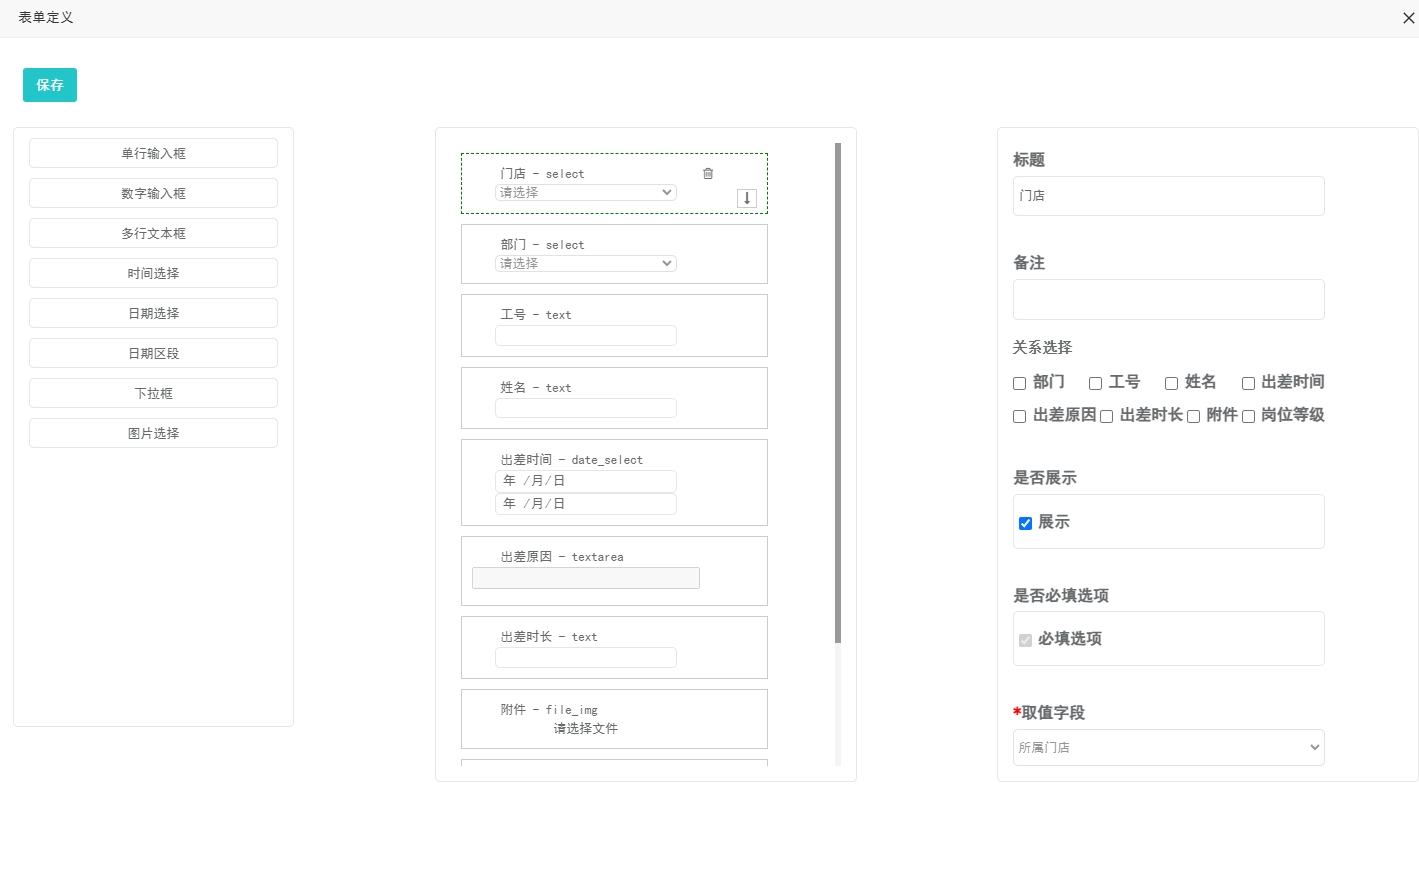Click the first 出差时间 date input

coord(586,481)
